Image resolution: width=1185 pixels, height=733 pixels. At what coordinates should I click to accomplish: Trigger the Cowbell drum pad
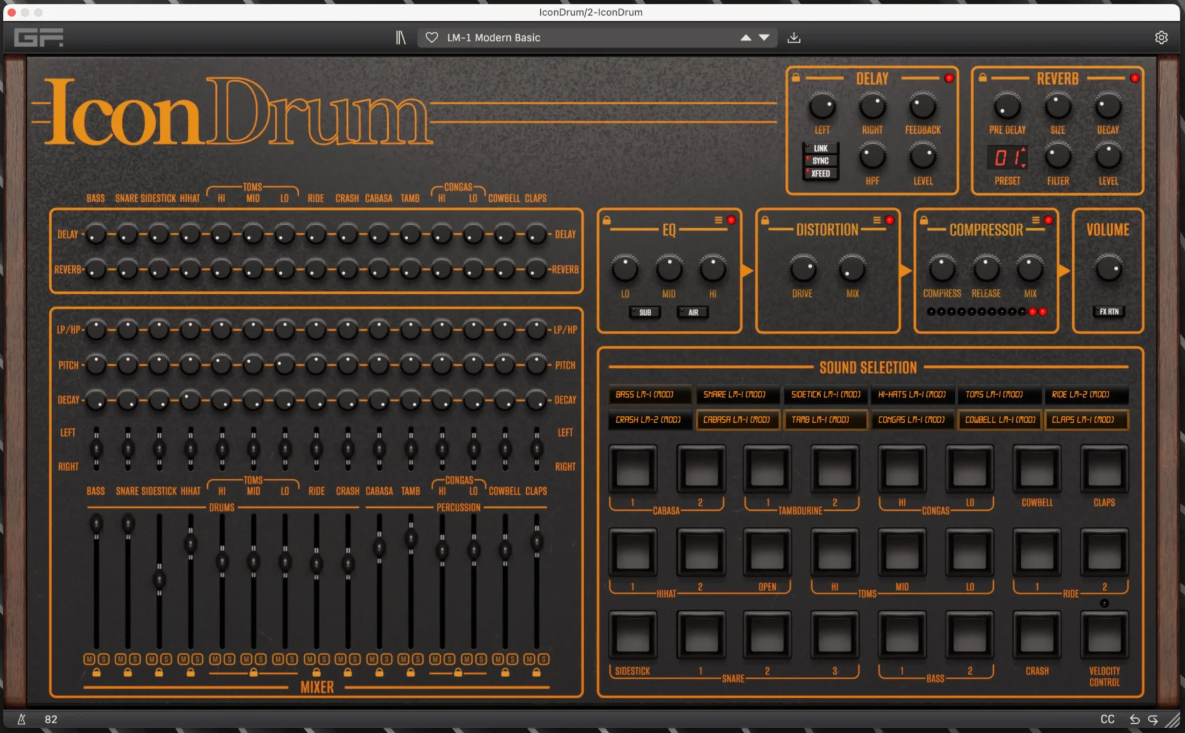point(1036,469)
